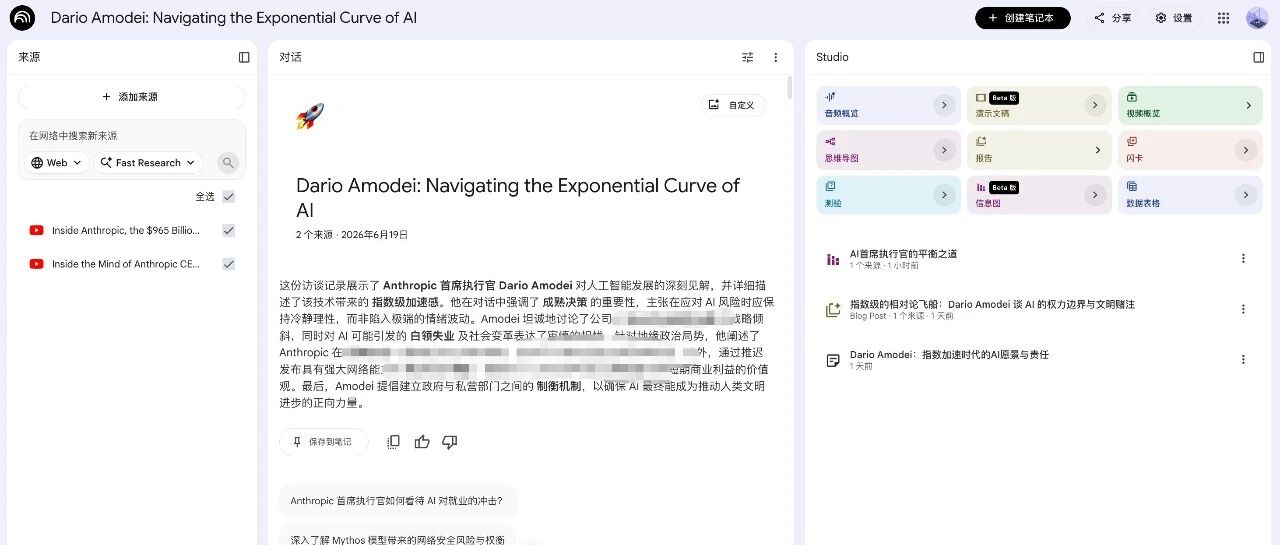Screen dimensions: 1280x545
Task: Click the 在网络中搜索新来源 search field
Action: pyautogui.click(x=131, y=136)
